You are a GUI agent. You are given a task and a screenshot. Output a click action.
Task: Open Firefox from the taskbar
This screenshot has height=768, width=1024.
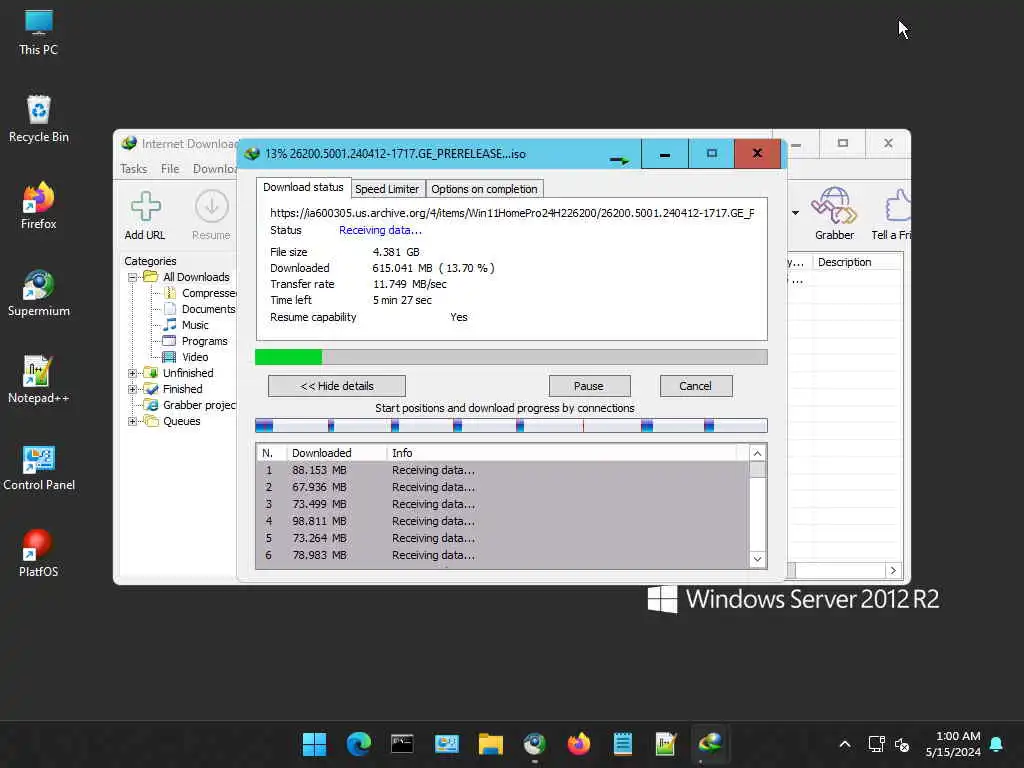pos(579,744)
